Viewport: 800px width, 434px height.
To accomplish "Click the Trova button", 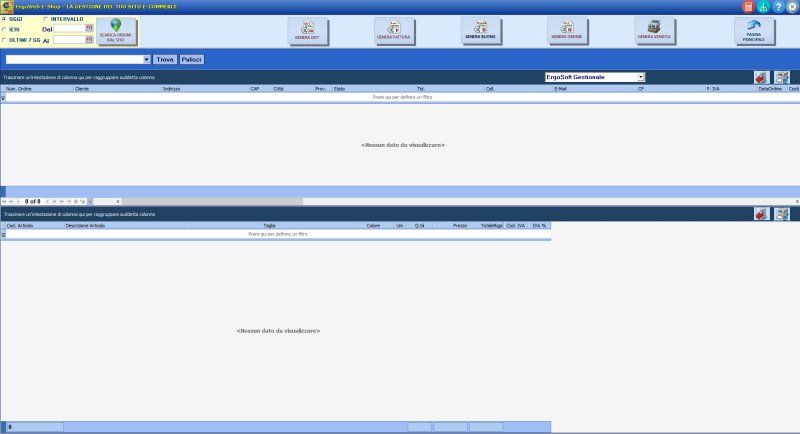I will click(165, 60).
